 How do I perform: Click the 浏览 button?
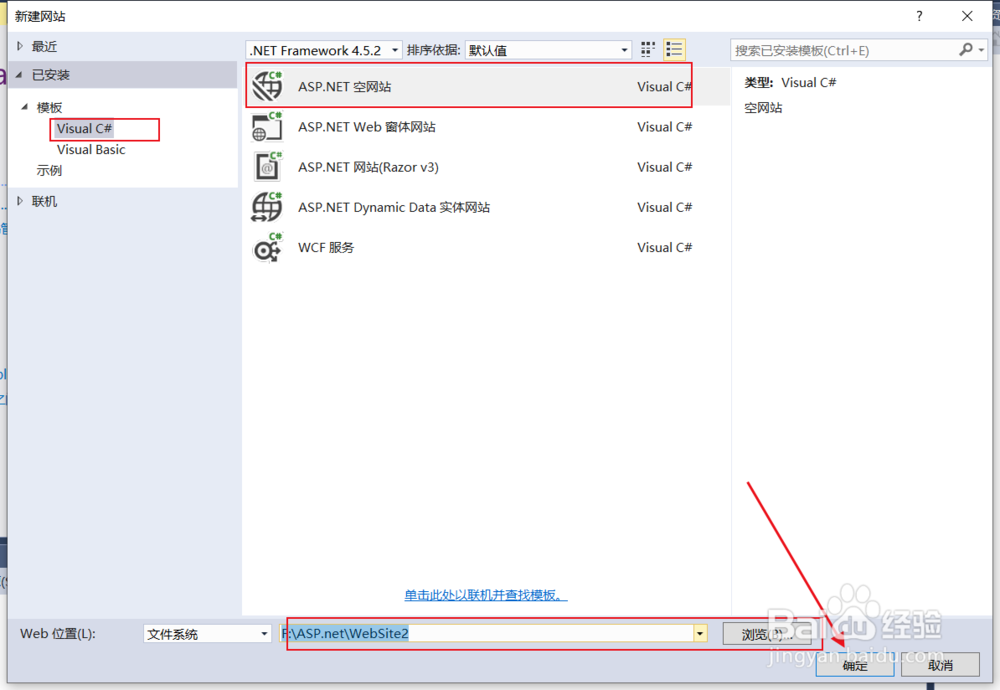click(767, 634)
